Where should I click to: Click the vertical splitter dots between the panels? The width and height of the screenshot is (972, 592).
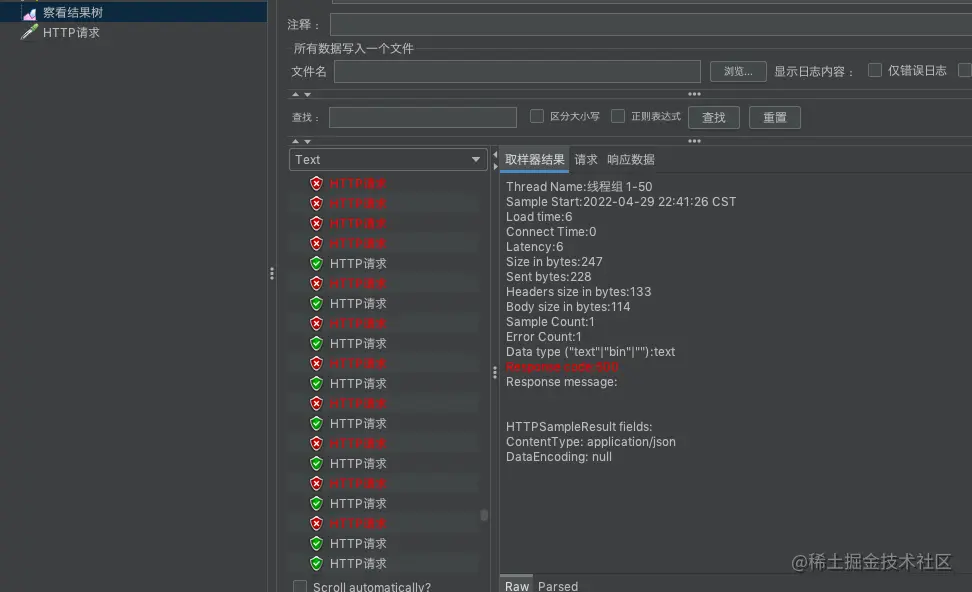pos(273,273)
